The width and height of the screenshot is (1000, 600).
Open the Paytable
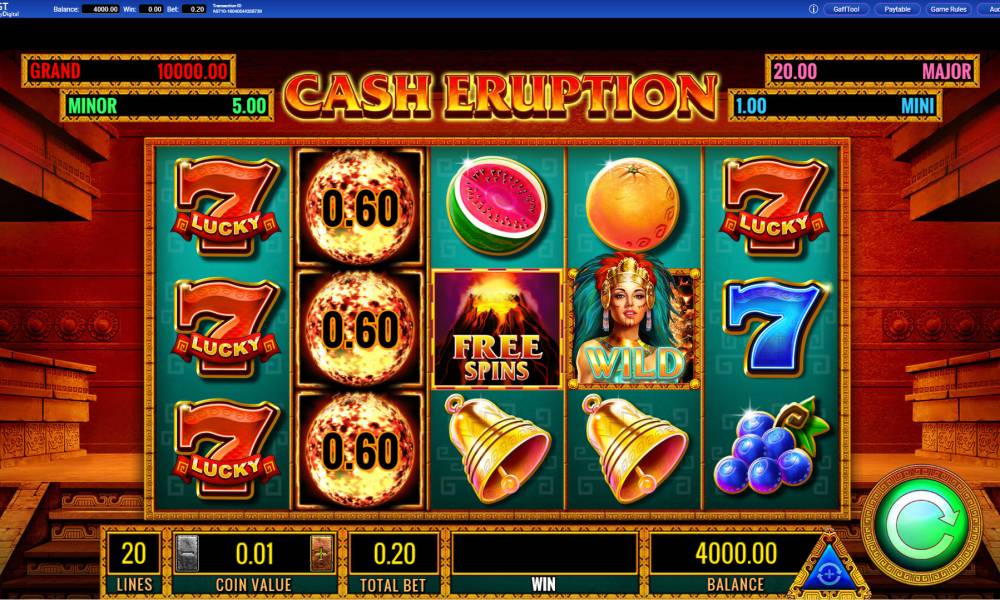(x=897, y=9)
